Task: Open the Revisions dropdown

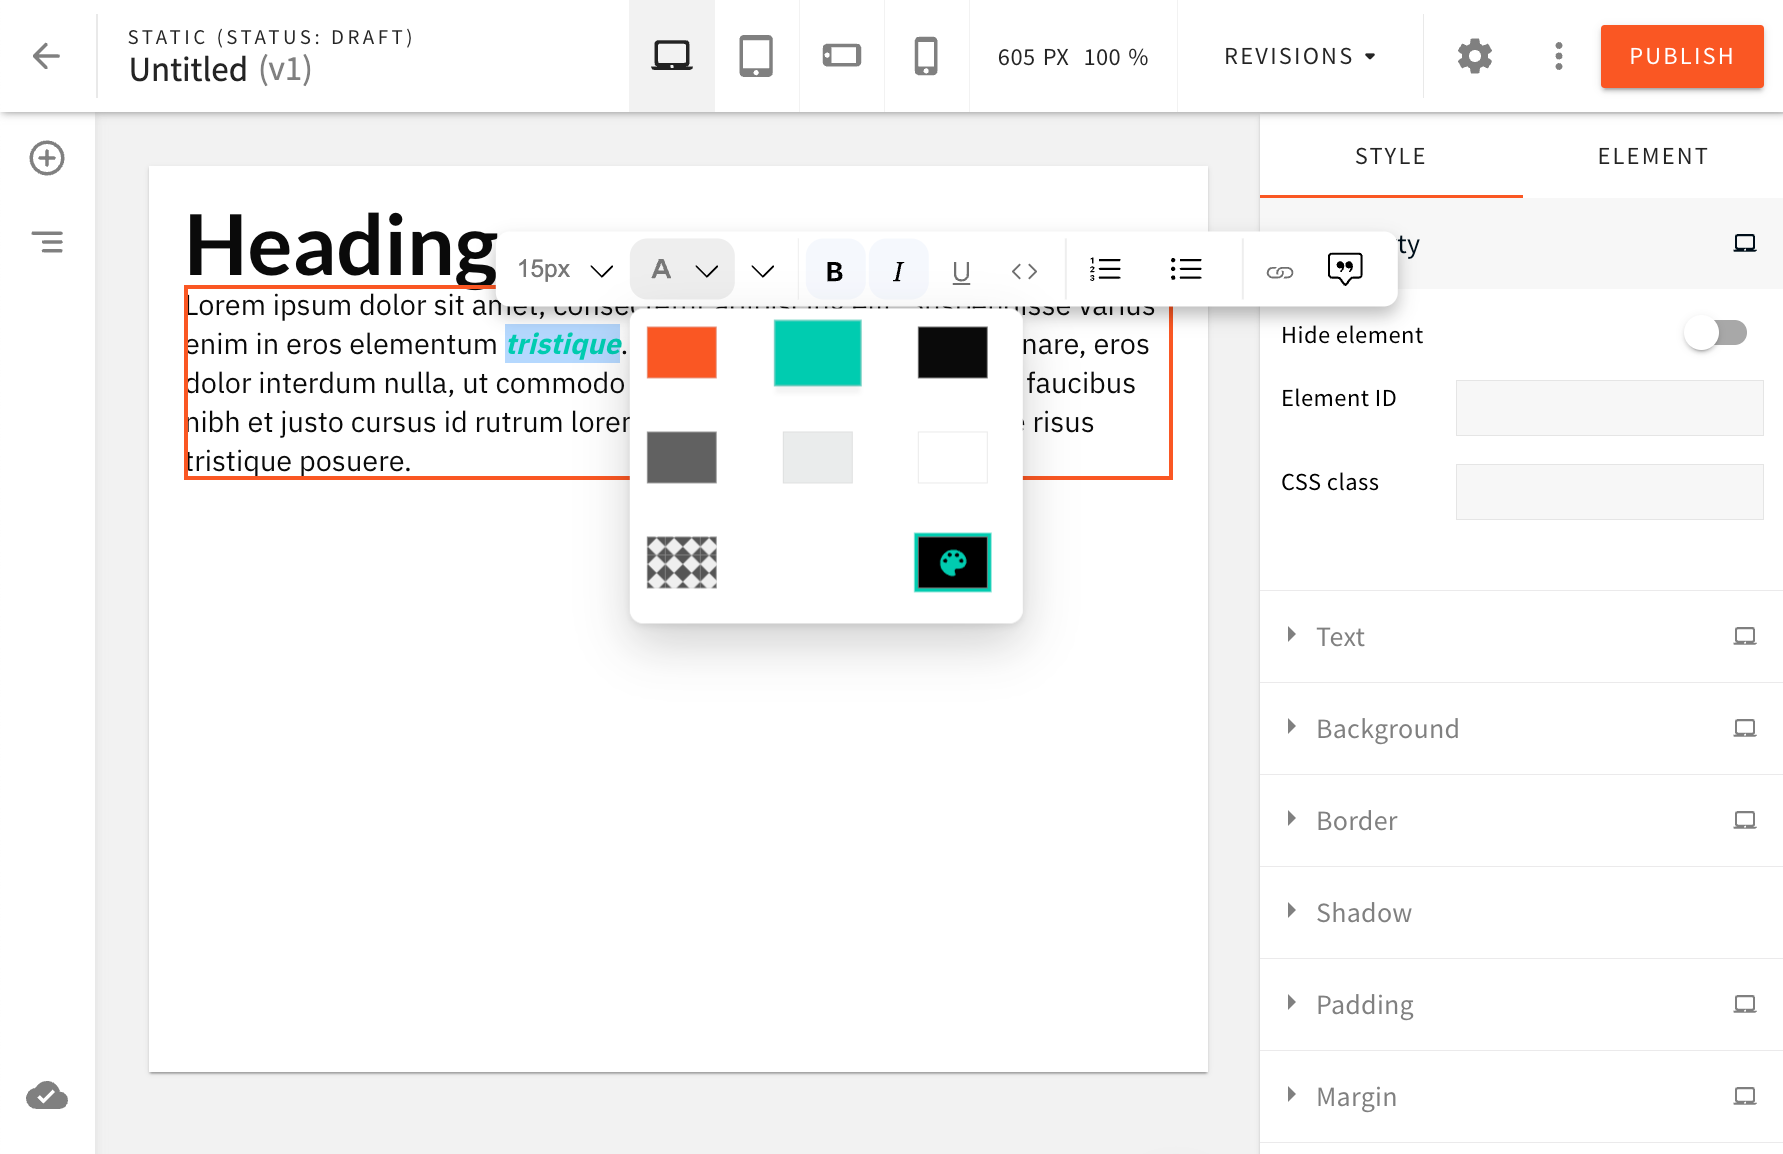Action: click(x=1298, y=57)
